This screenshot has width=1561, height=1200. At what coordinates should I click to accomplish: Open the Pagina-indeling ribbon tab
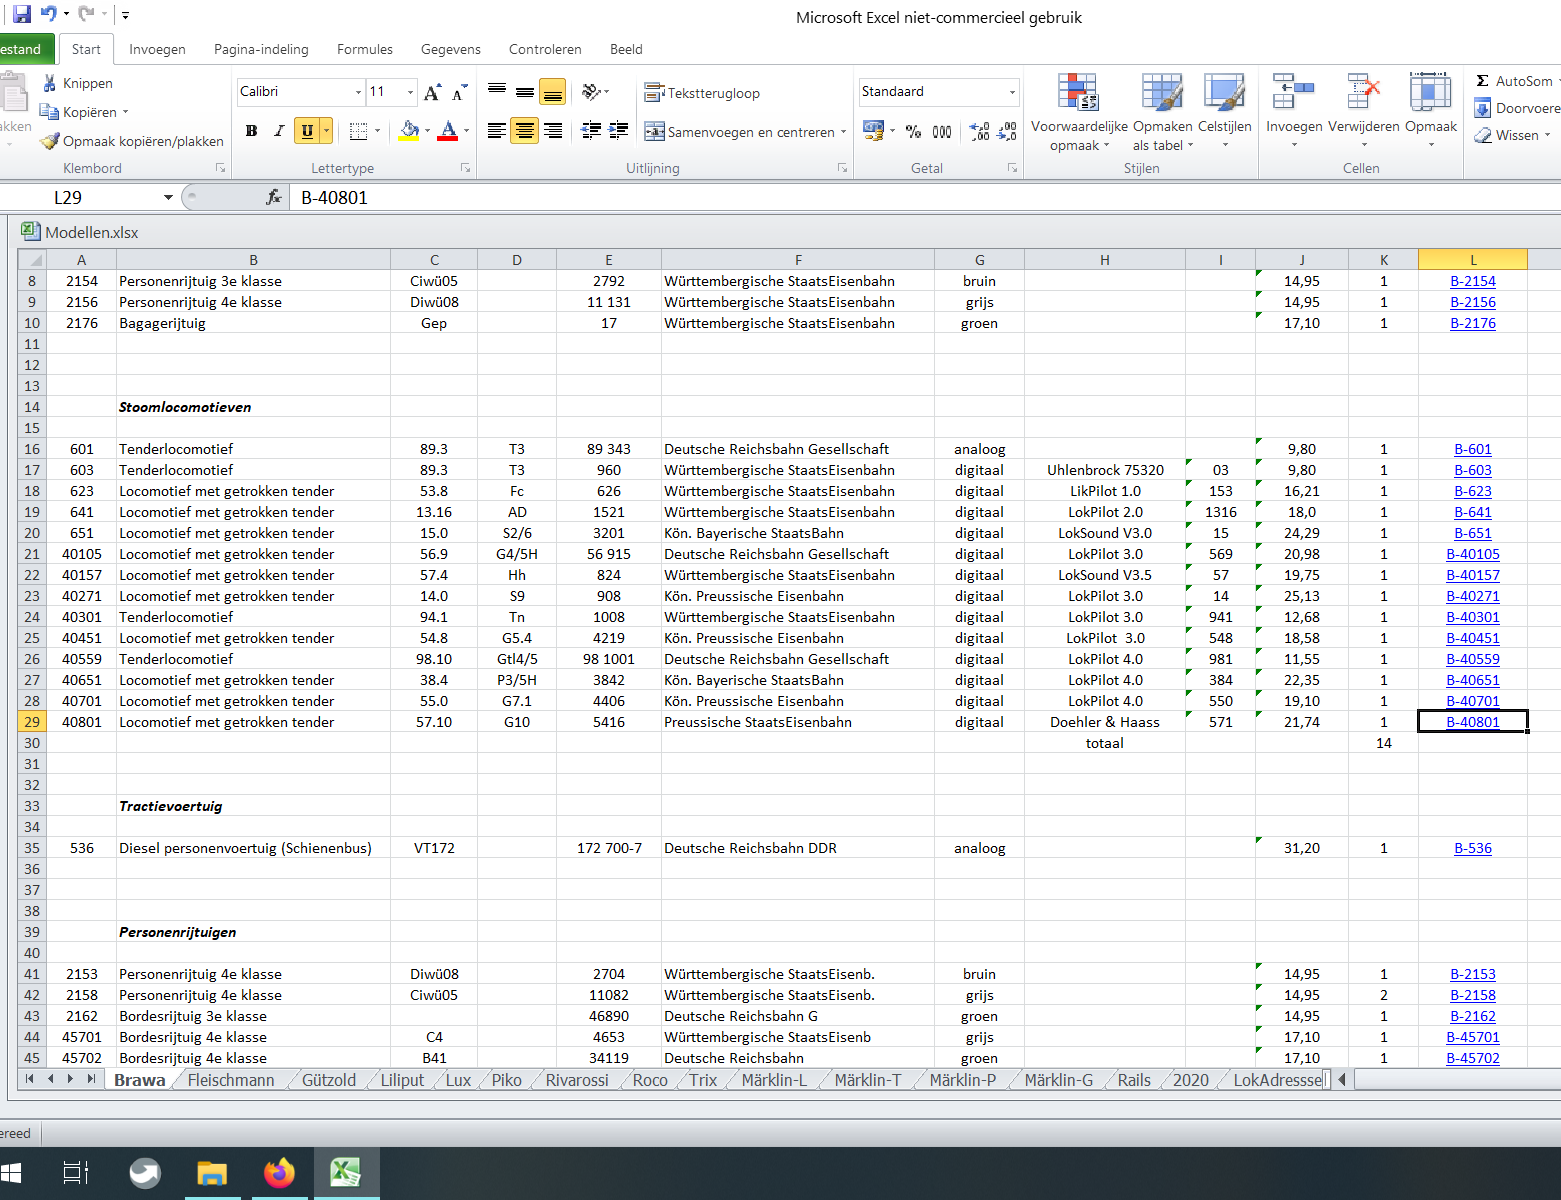(261, 49)
